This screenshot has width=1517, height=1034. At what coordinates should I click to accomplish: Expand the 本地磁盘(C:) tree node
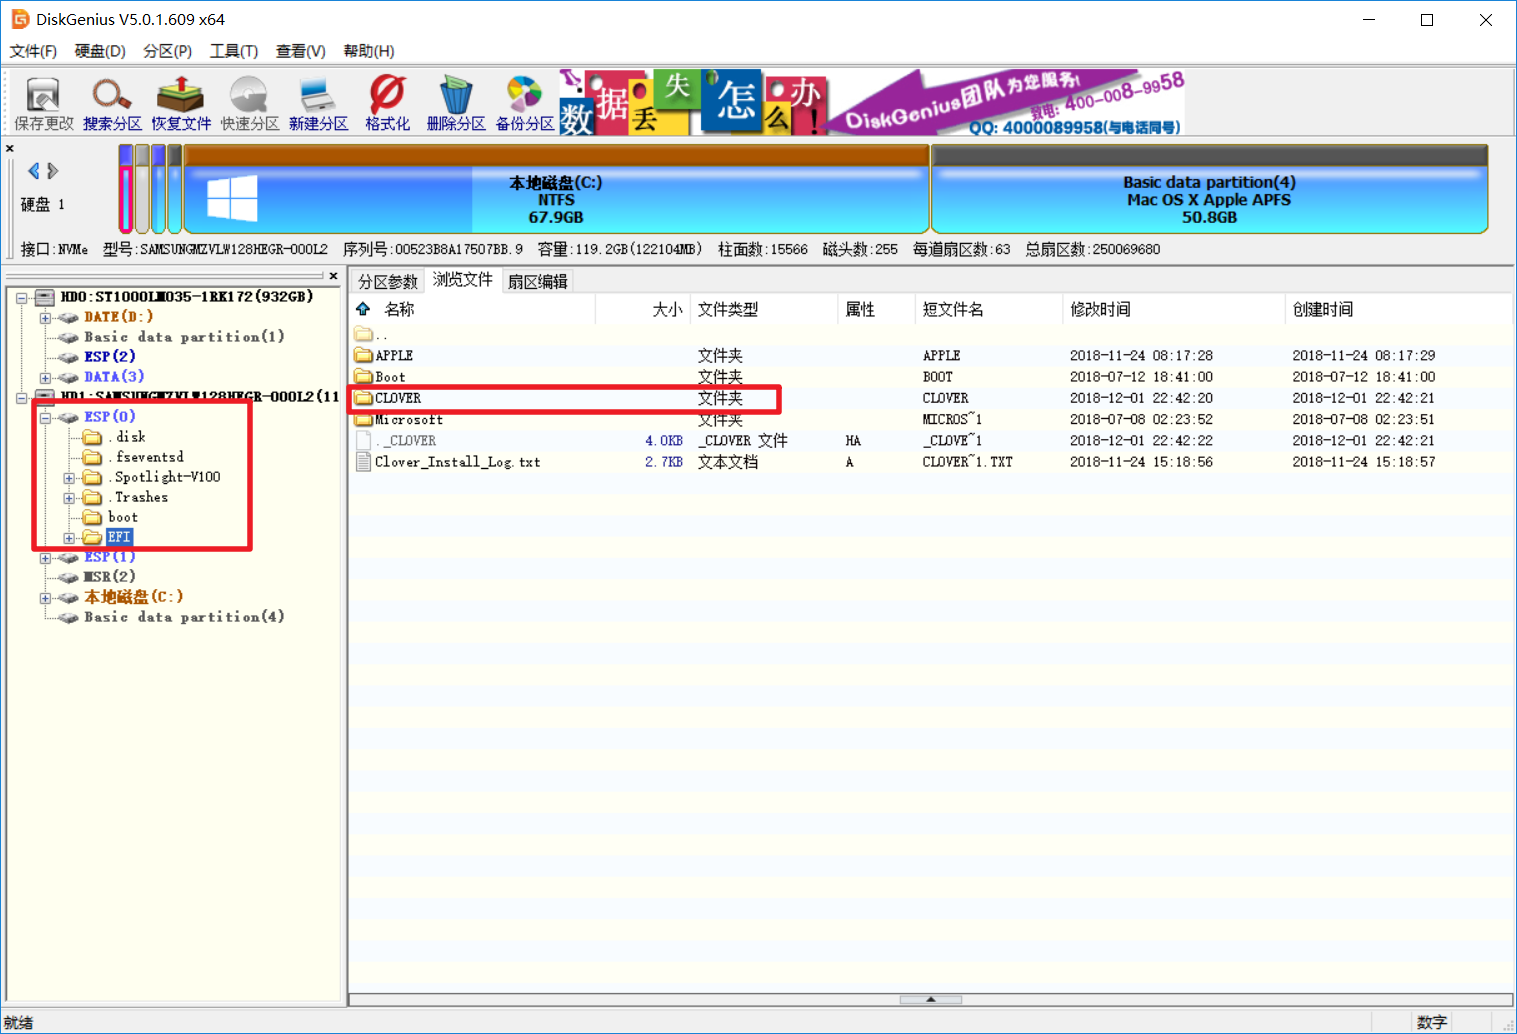click(45, 598)
